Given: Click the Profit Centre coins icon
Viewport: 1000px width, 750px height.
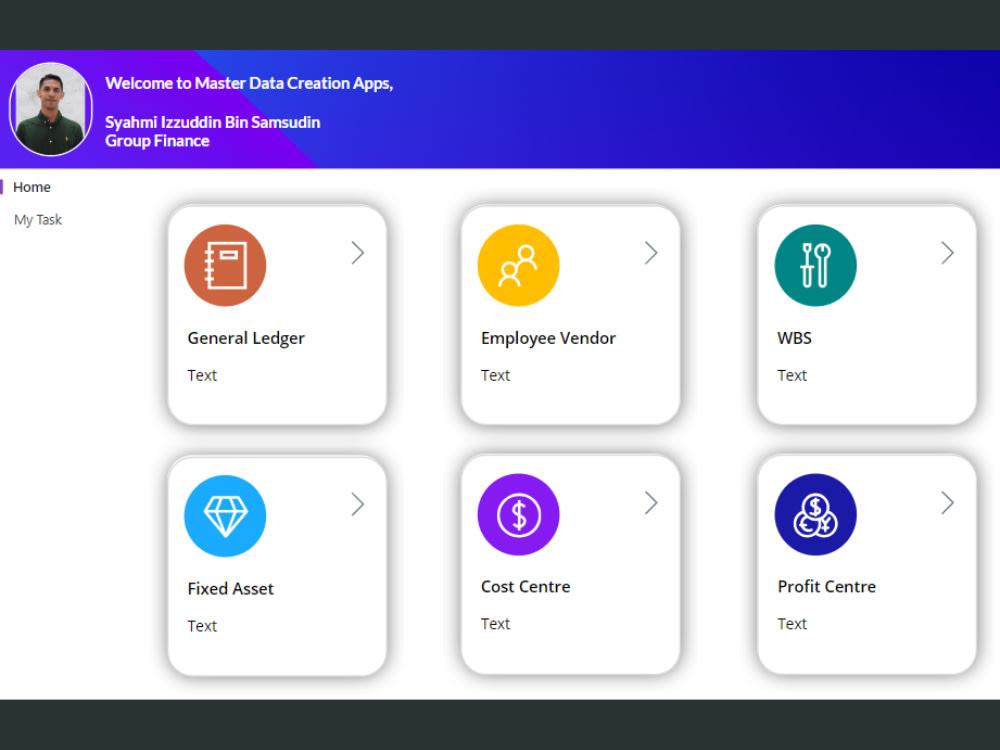Looking at the screenshot, I should point(815,514).
